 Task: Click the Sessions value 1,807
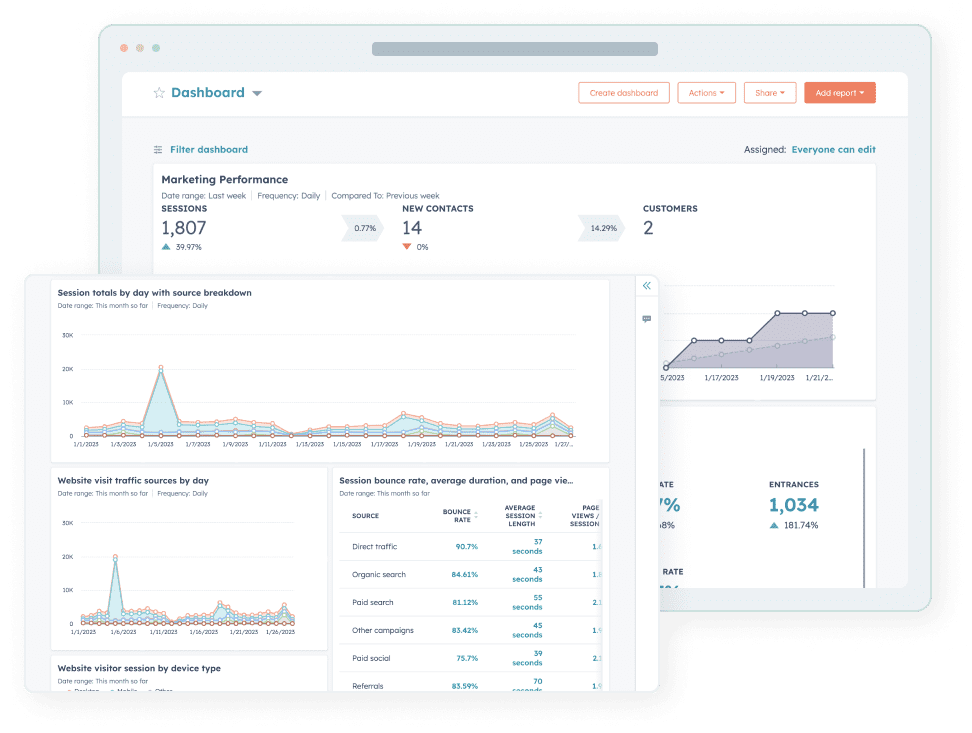tap(183, 228)
